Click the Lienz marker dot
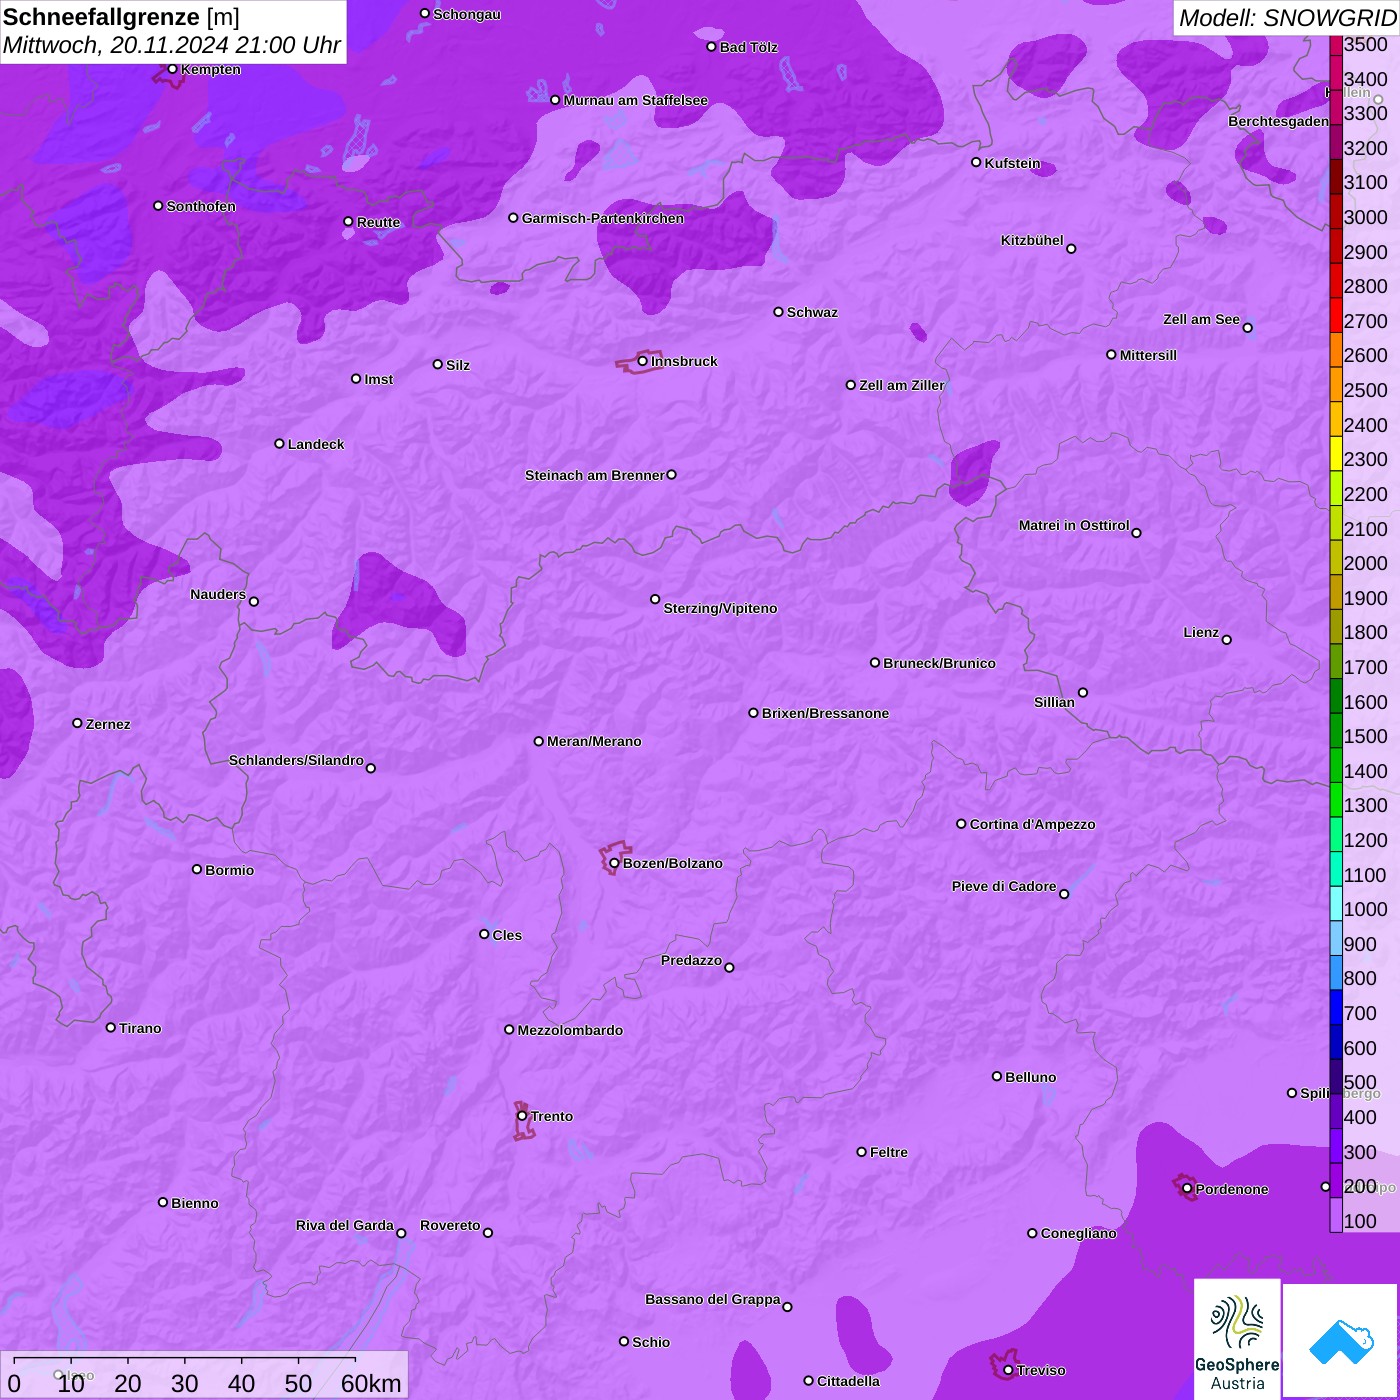Viewport: 1400px width, 1400px height. point(1227,640)
